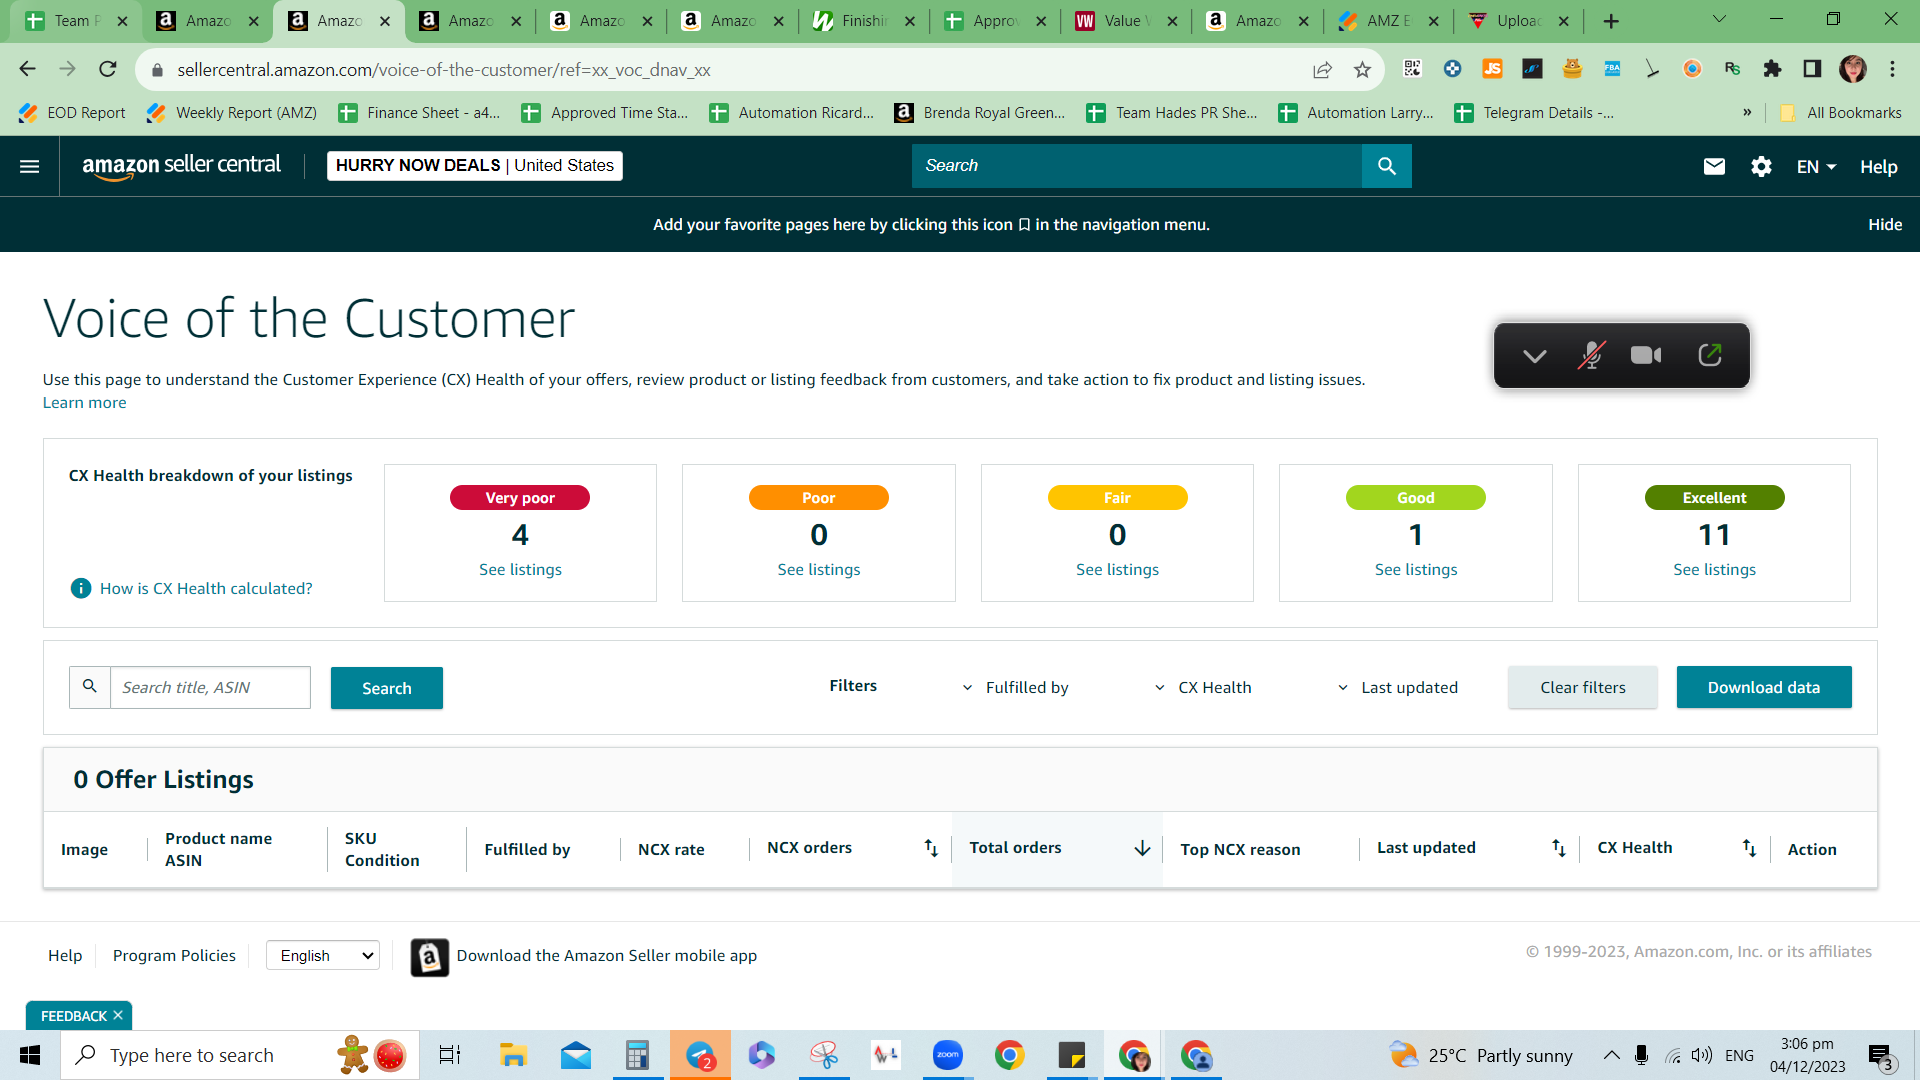Sort by Total orders down arrow

click(x=1142, y=848)
